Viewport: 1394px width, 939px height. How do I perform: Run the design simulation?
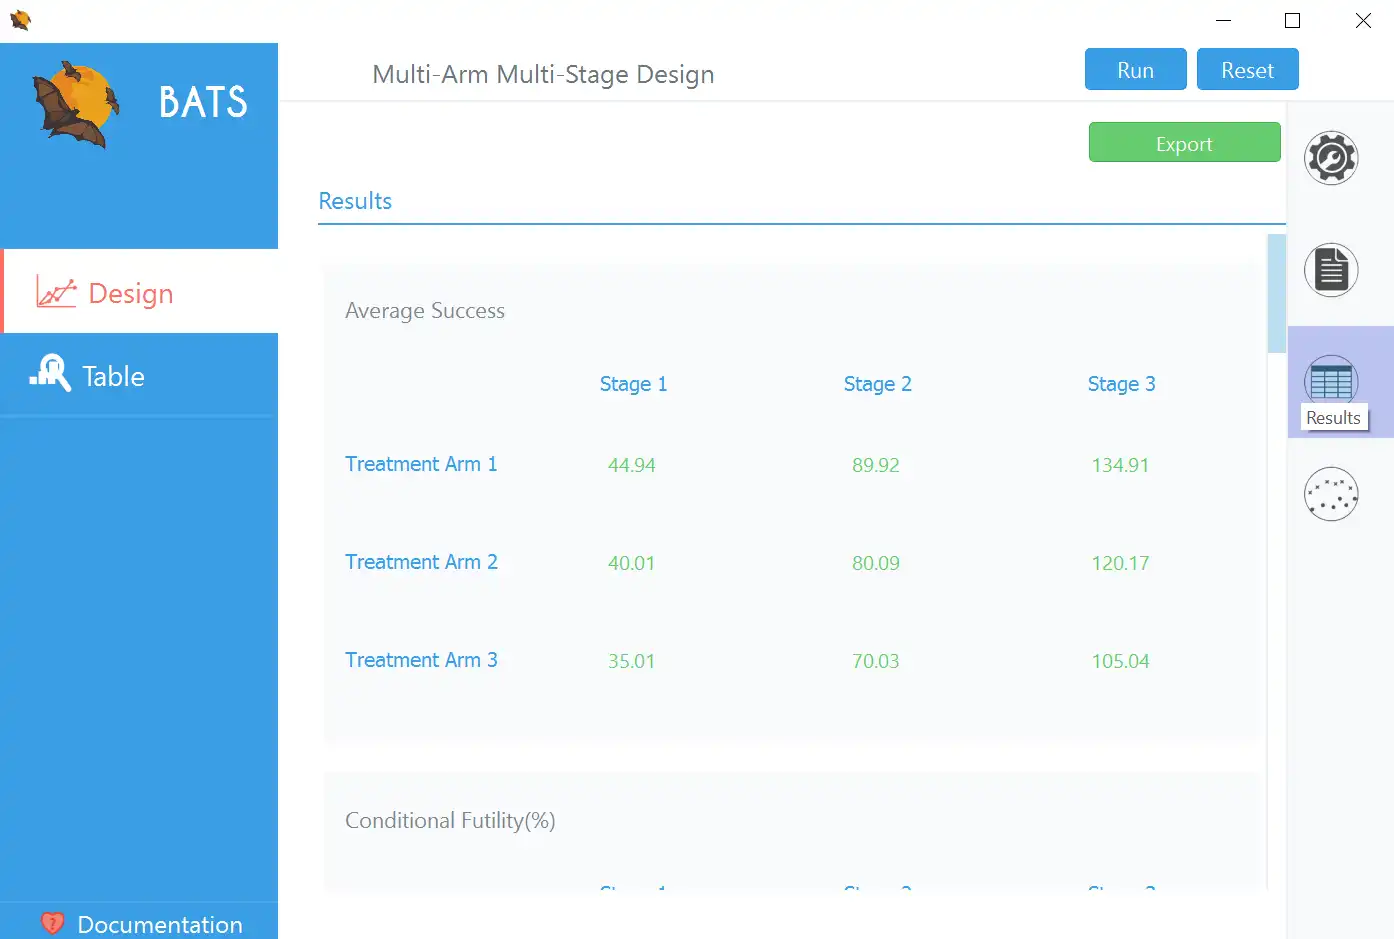coord(1136,70)
